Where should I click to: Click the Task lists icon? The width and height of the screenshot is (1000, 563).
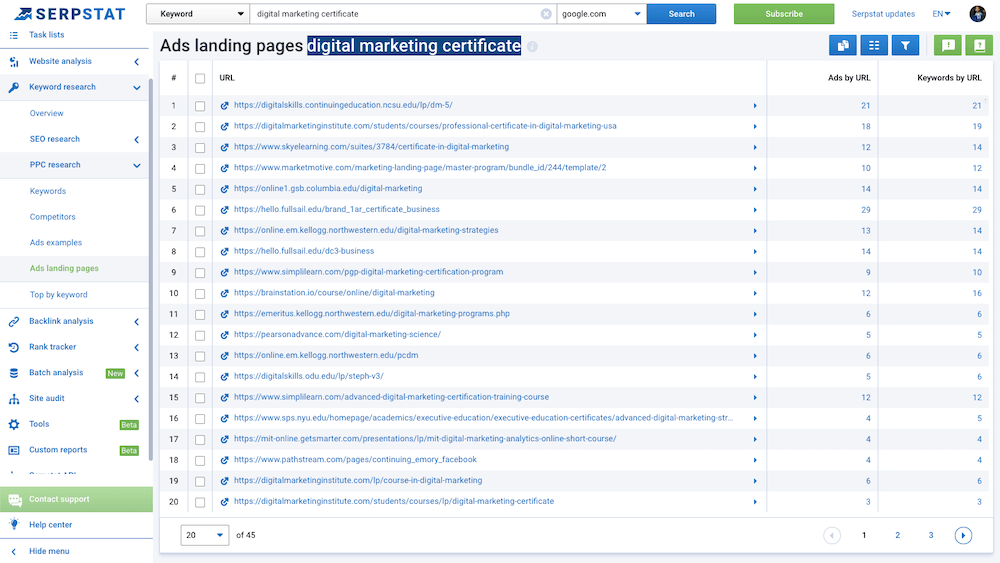point(14,35)
